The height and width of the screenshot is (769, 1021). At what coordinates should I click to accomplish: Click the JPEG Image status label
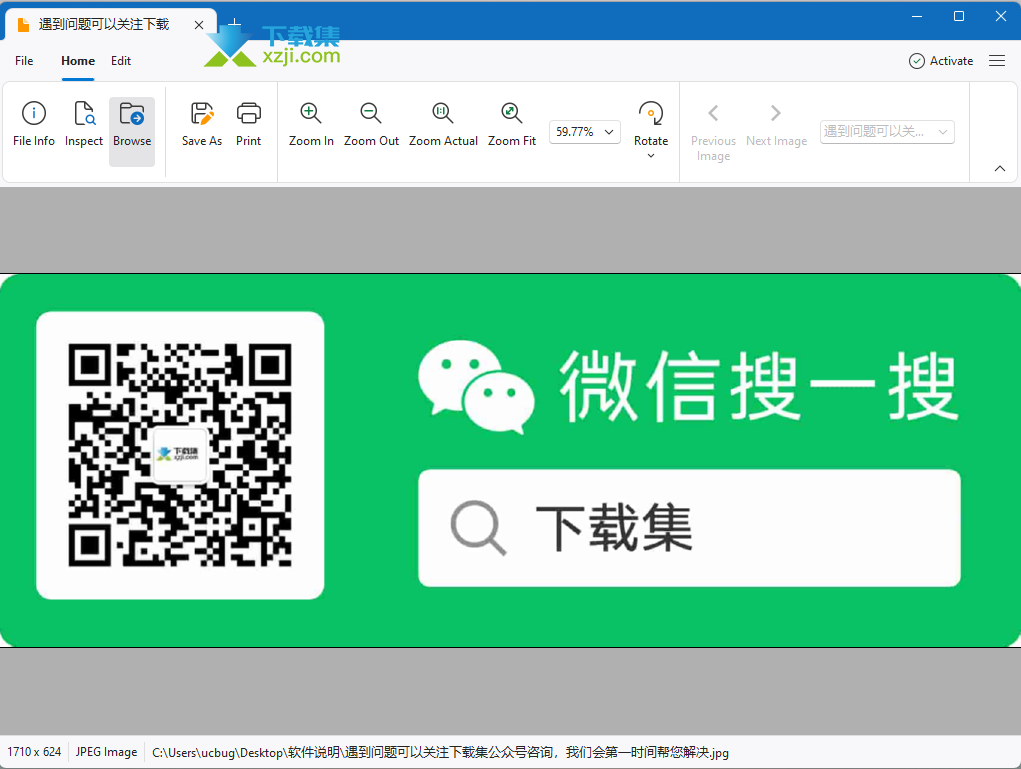coord(106,752)
